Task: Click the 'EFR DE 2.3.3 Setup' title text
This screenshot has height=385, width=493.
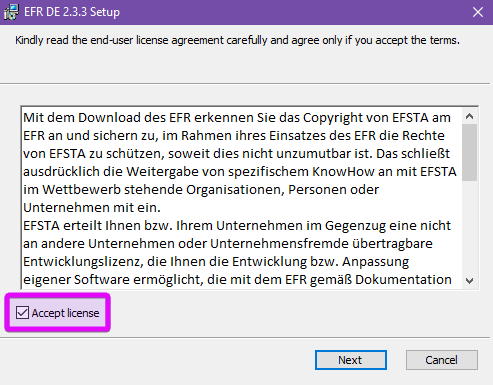Action: pos(72,12)
